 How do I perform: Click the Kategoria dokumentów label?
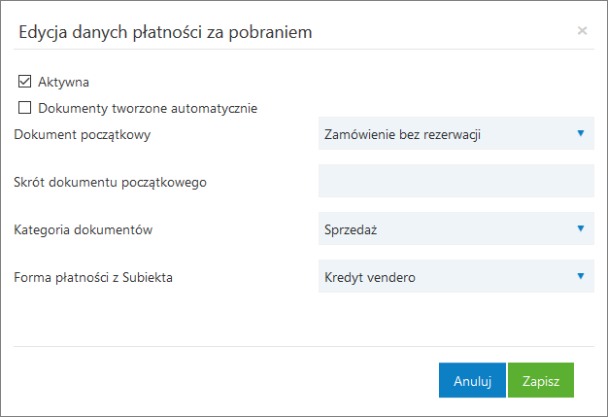tap(82, 229)
